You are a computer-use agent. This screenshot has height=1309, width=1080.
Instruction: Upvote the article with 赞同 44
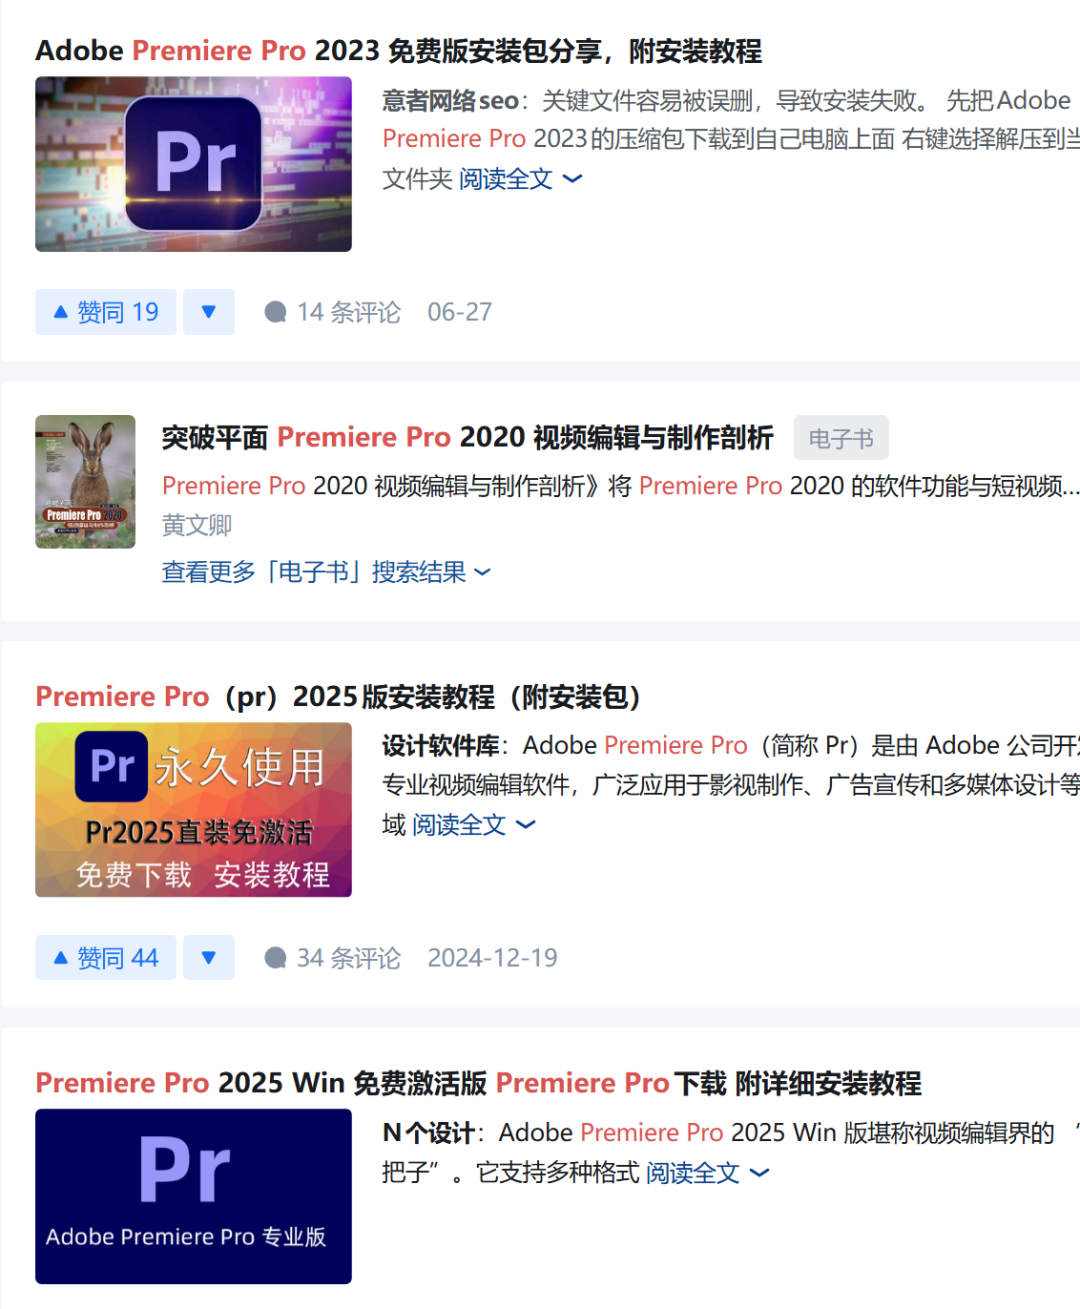click(106, 958)
